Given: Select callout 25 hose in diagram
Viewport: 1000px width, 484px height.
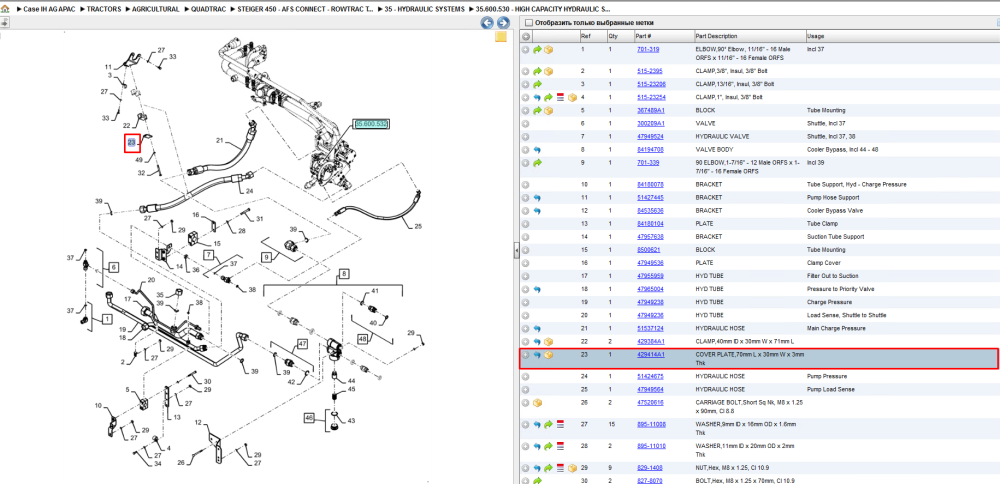Looking at the screenshot, I should [x=418, y=226].
